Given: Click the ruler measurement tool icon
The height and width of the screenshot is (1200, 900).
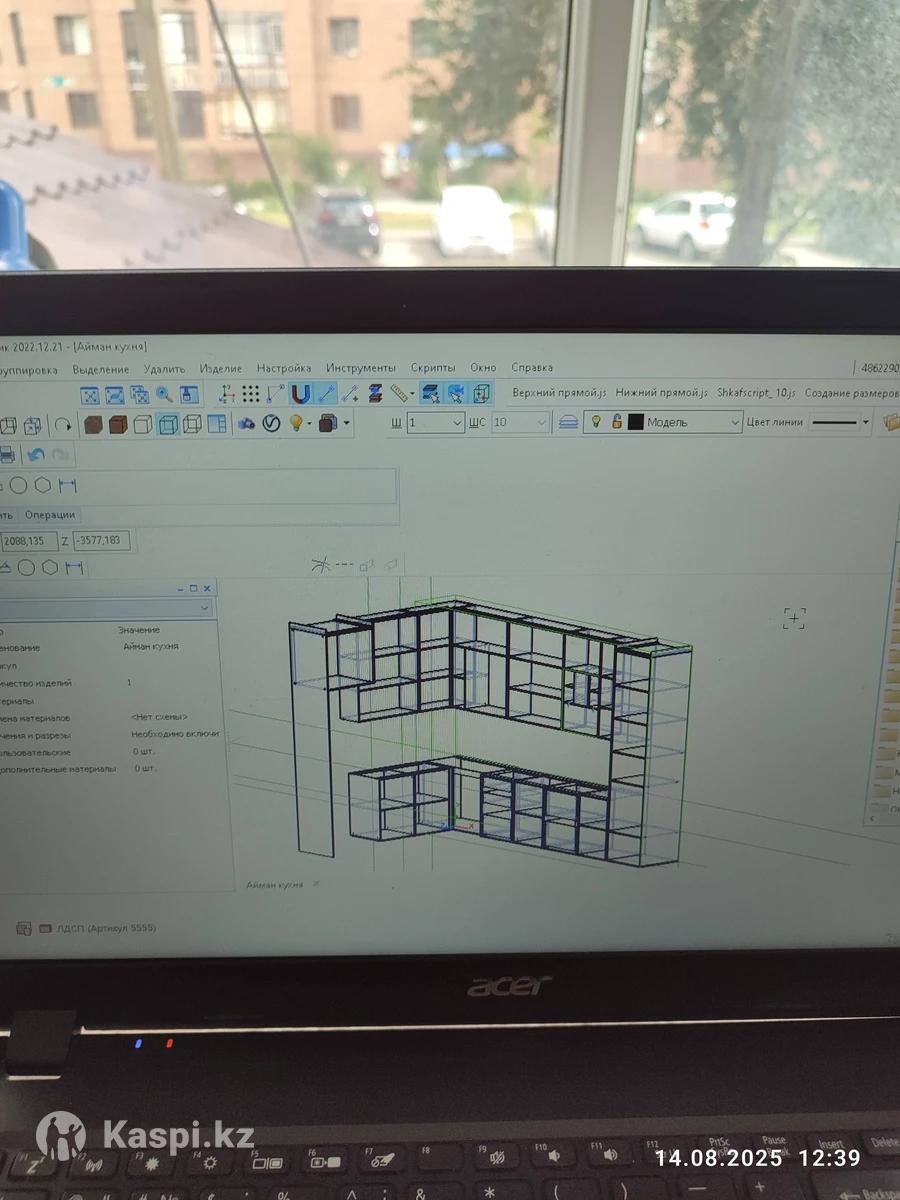Looking at the screenshot, I should click(402, 393).
